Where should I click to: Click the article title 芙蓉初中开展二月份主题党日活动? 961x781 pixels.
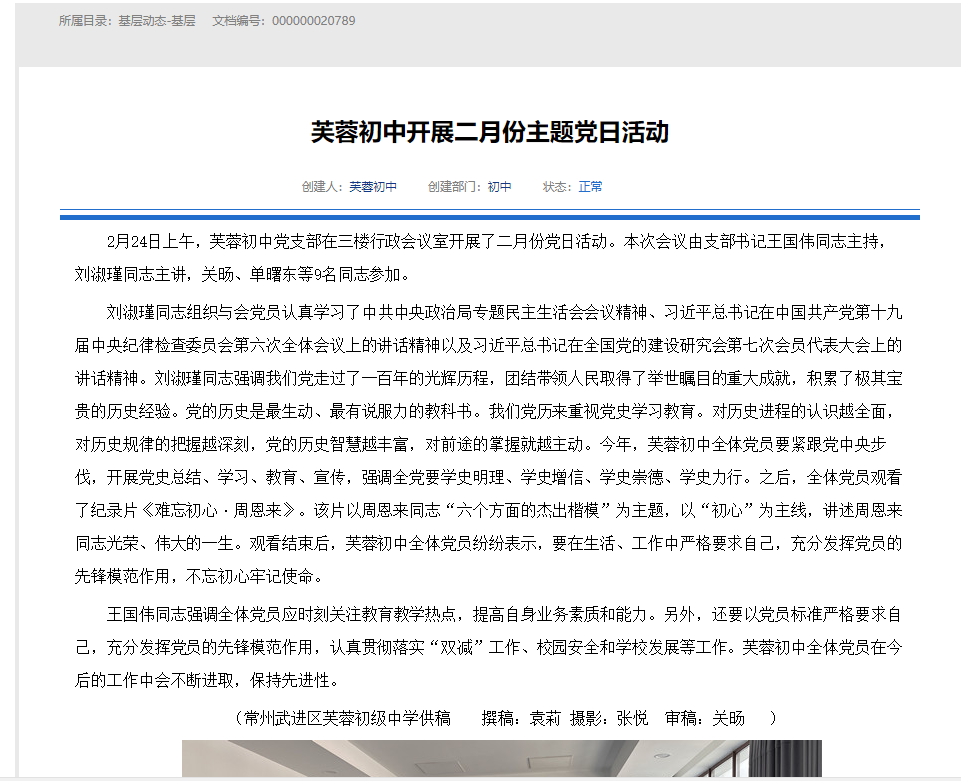490,132
